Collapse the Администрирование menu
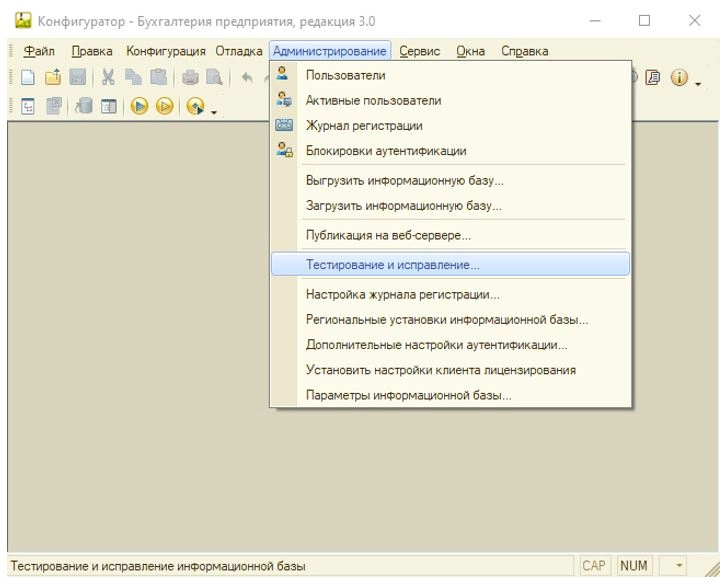 (x=330, y=51)
